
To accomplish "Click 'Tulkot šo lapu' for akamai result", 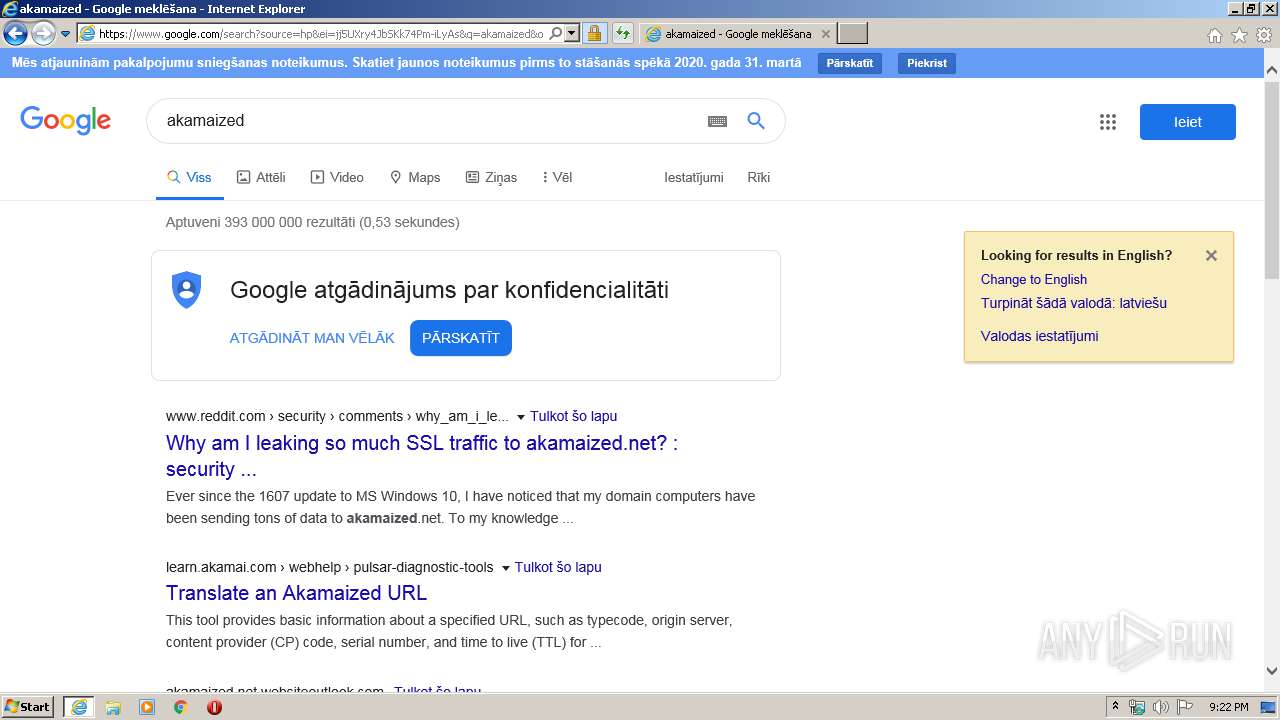I will [558, 567].
